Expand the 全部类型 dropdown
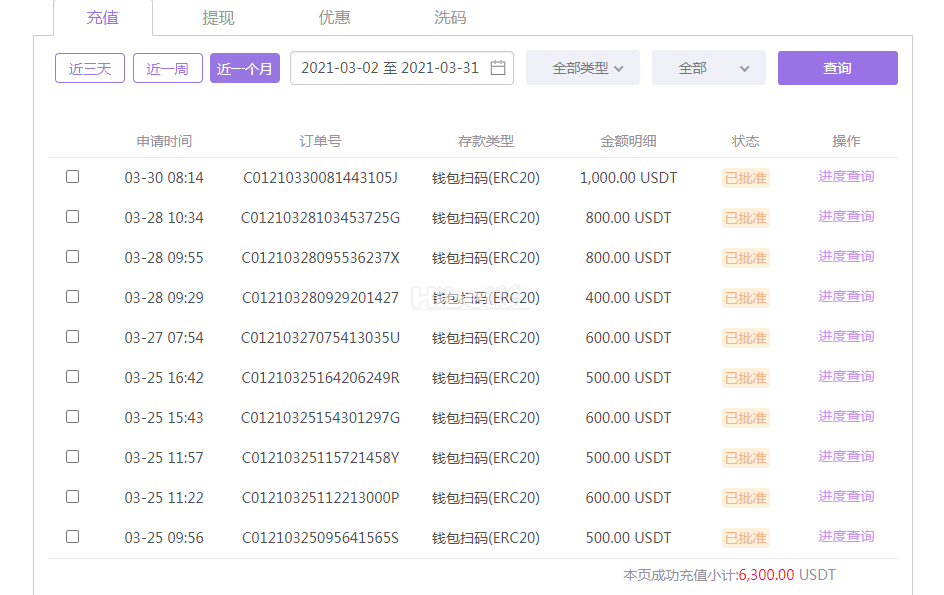This screenshot has height=595, width=944. tap(582, 68)
